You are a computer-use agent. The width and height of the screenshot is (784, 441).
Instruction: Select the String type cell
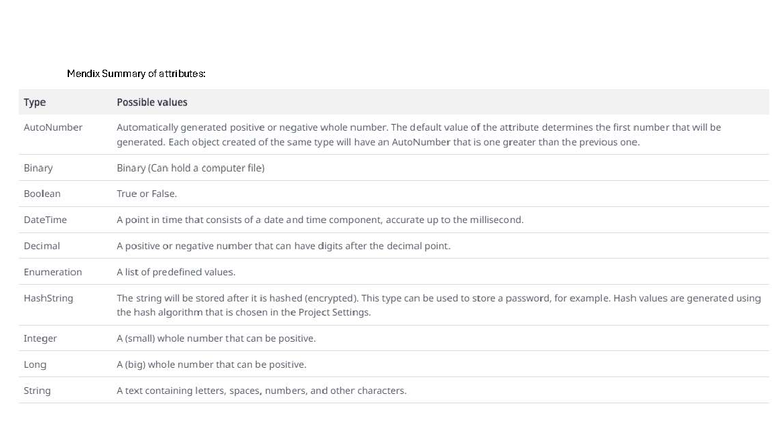37,390
